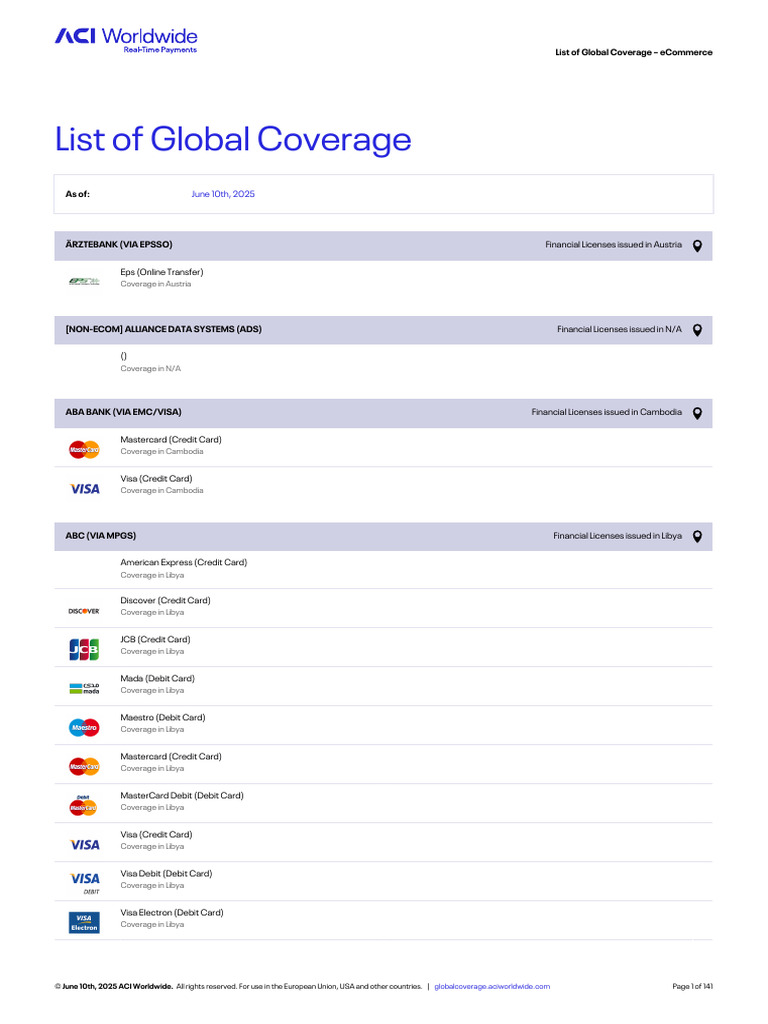This screenshot has width=768, height=1024.
Task: Click 'Coverage in N/A' text
Action: (x=150, y=368)
